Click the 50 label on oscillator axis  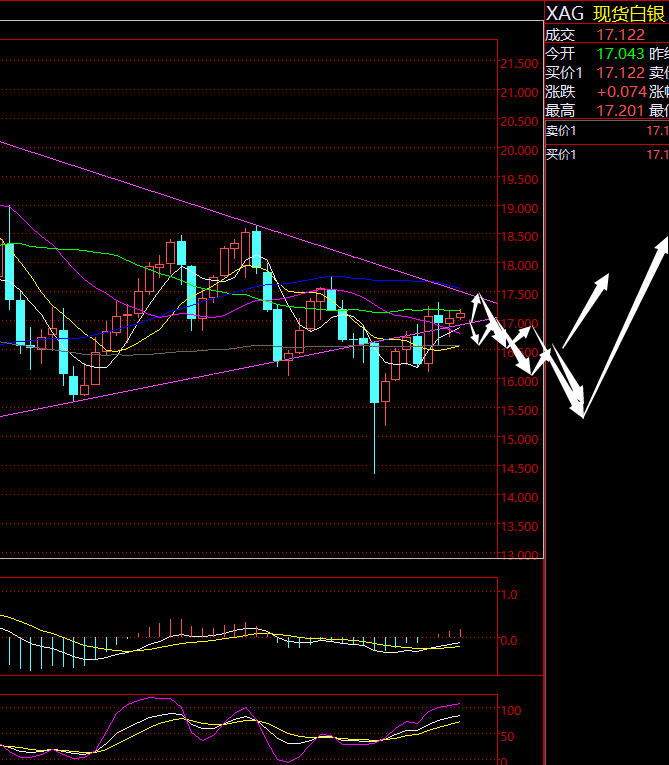(x=507, y=737)
